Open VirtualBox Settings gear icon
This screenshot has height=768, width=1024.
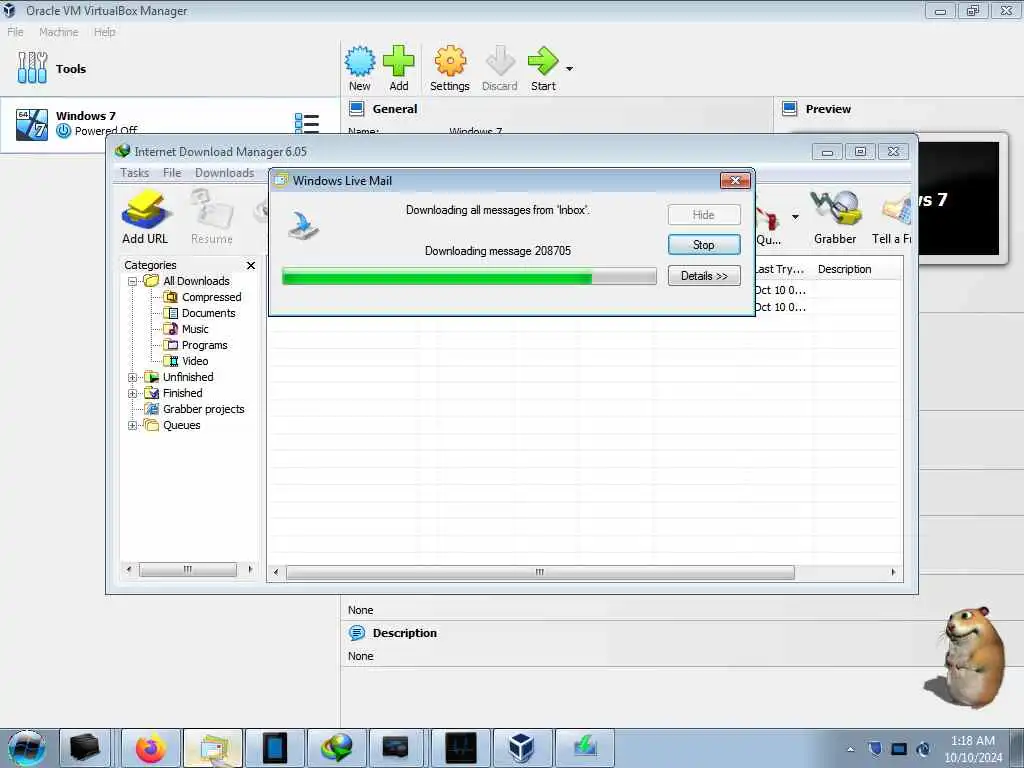[x=450, y=61]
